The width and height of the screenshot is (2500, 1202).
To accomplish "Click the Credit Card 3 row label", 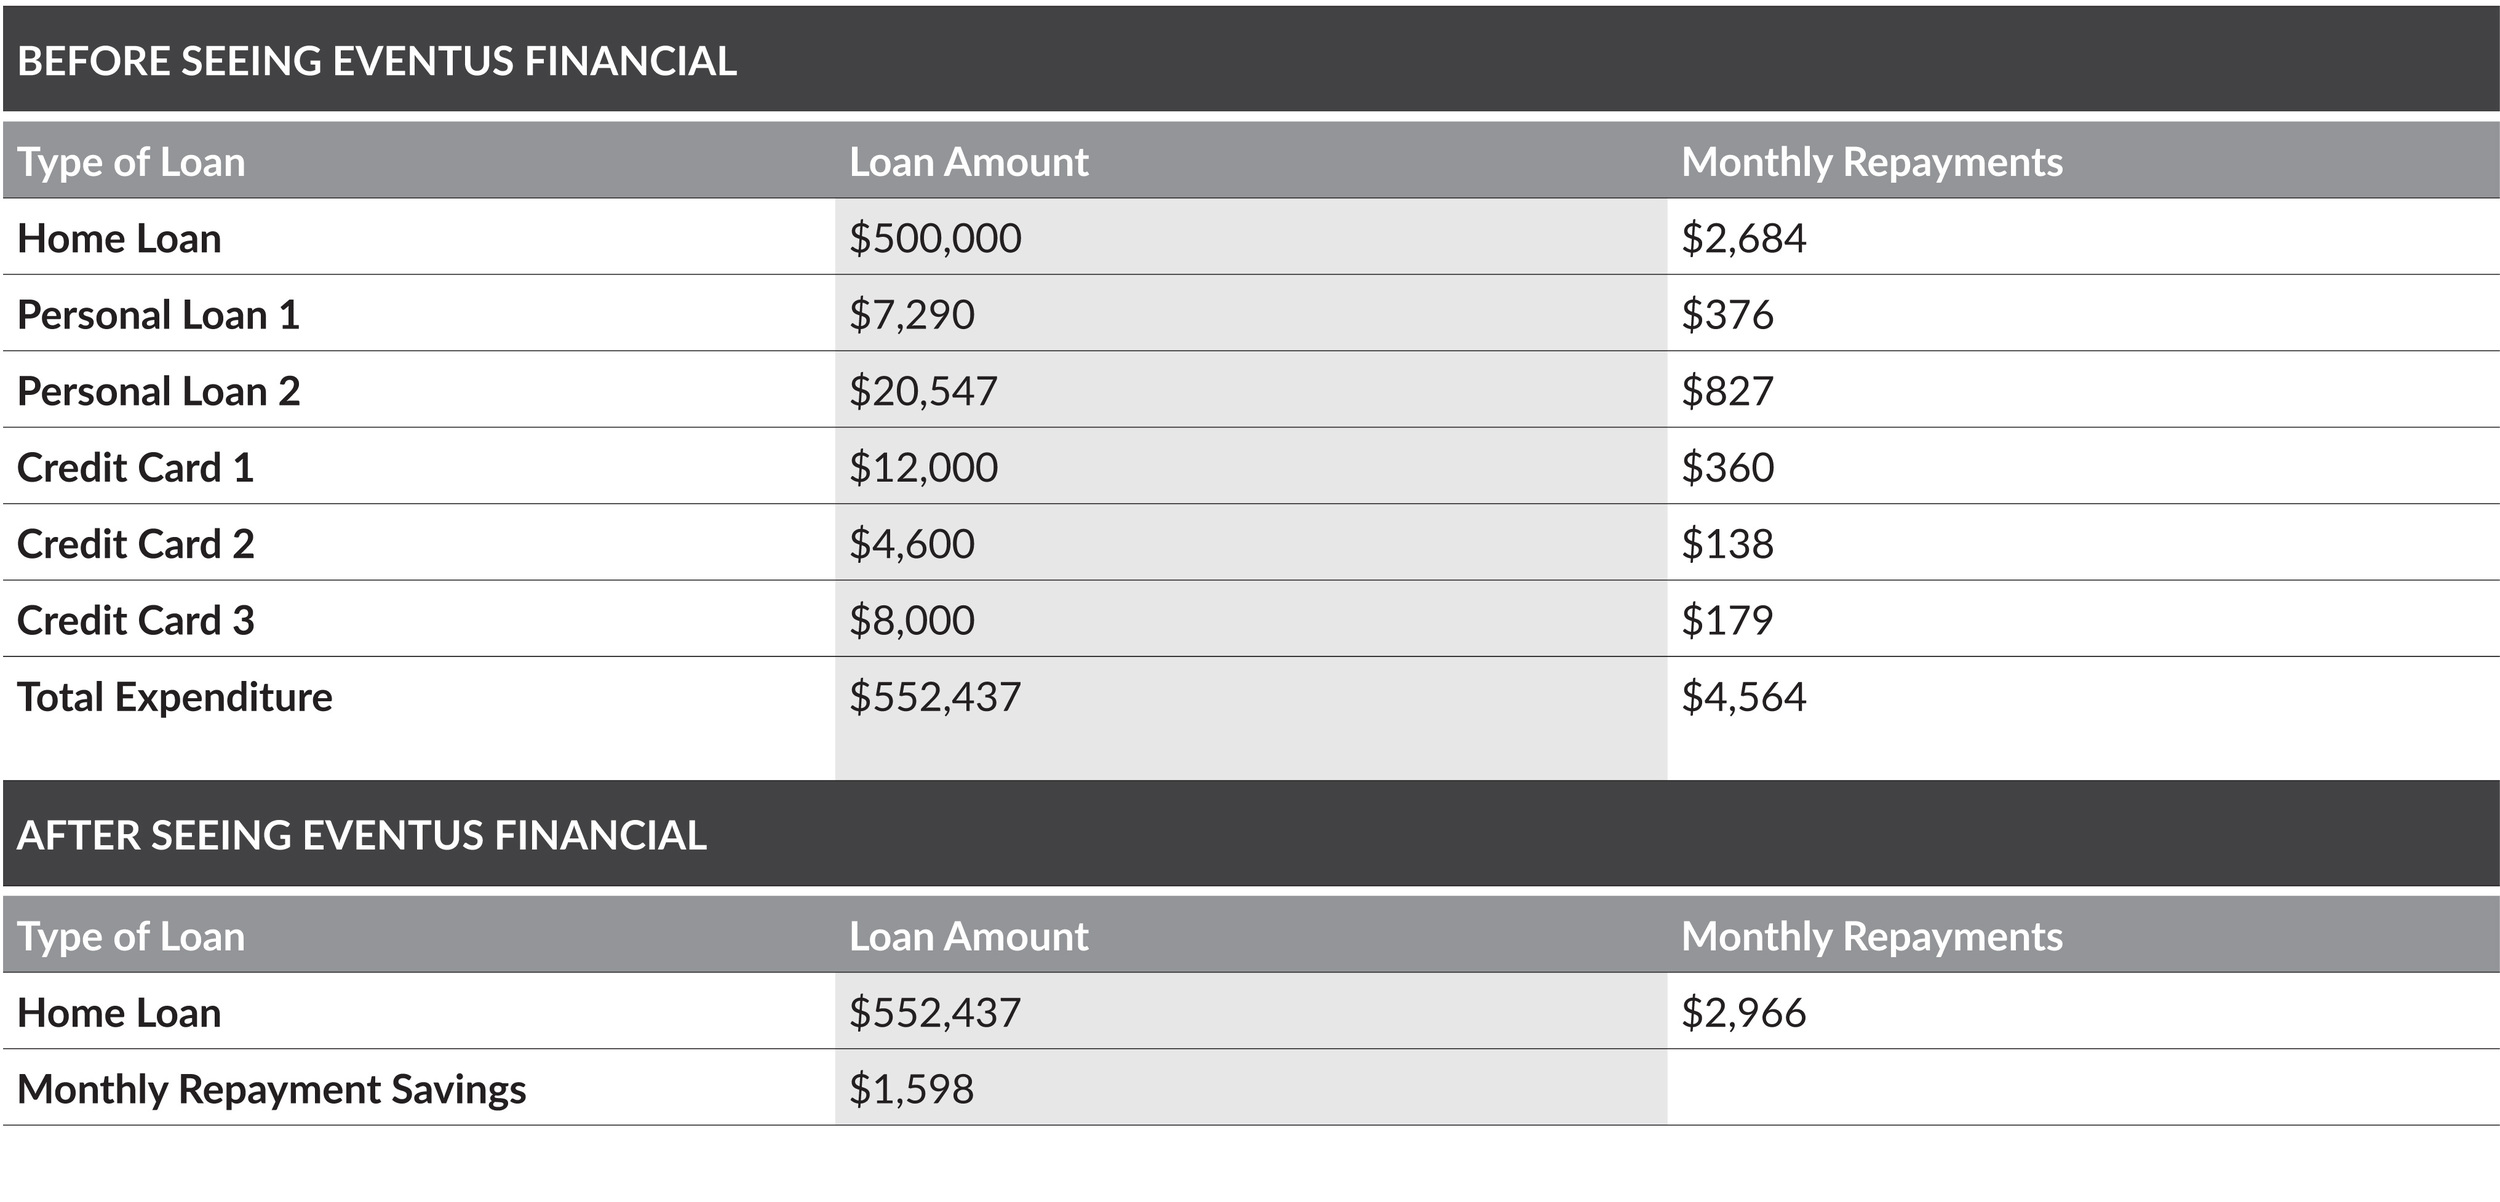I will coord(135,621).
